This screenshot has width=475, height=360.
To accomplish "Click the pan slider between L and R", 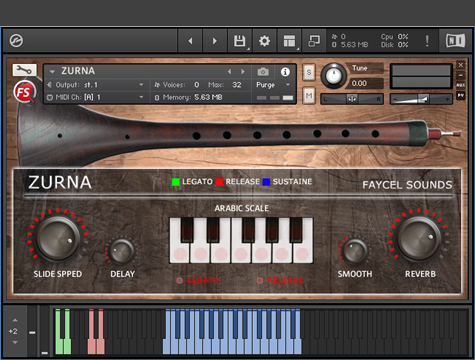I will 352,99.
